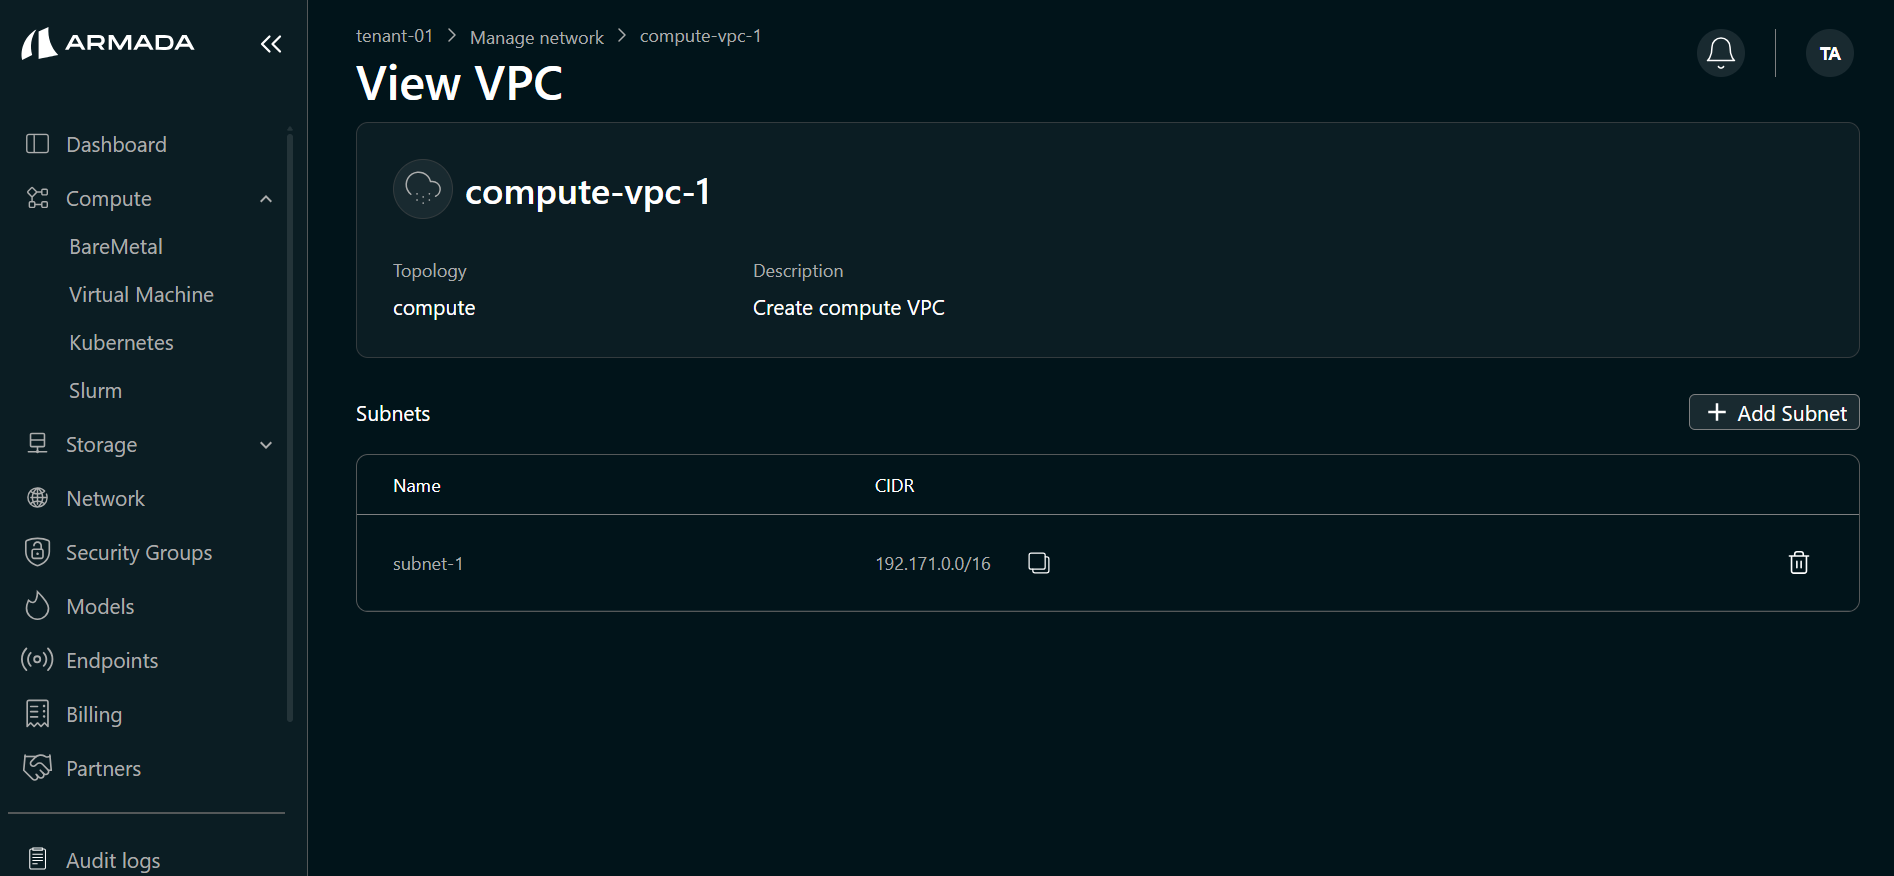Select Slurm under Compute
Screen dimensions: 1894x876
pos(95,391)
